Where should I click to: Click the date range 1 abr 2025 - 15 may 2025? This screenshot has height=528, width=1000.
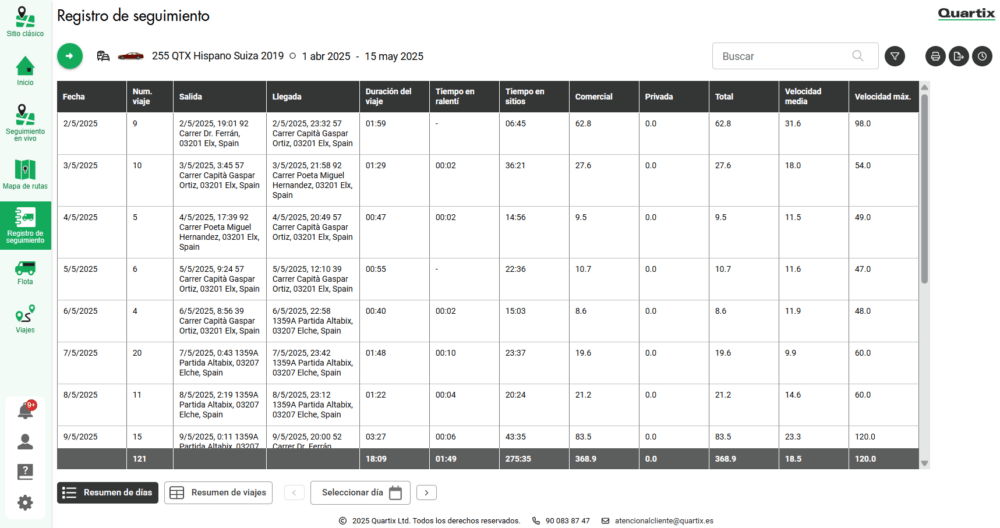pos(362,56)
